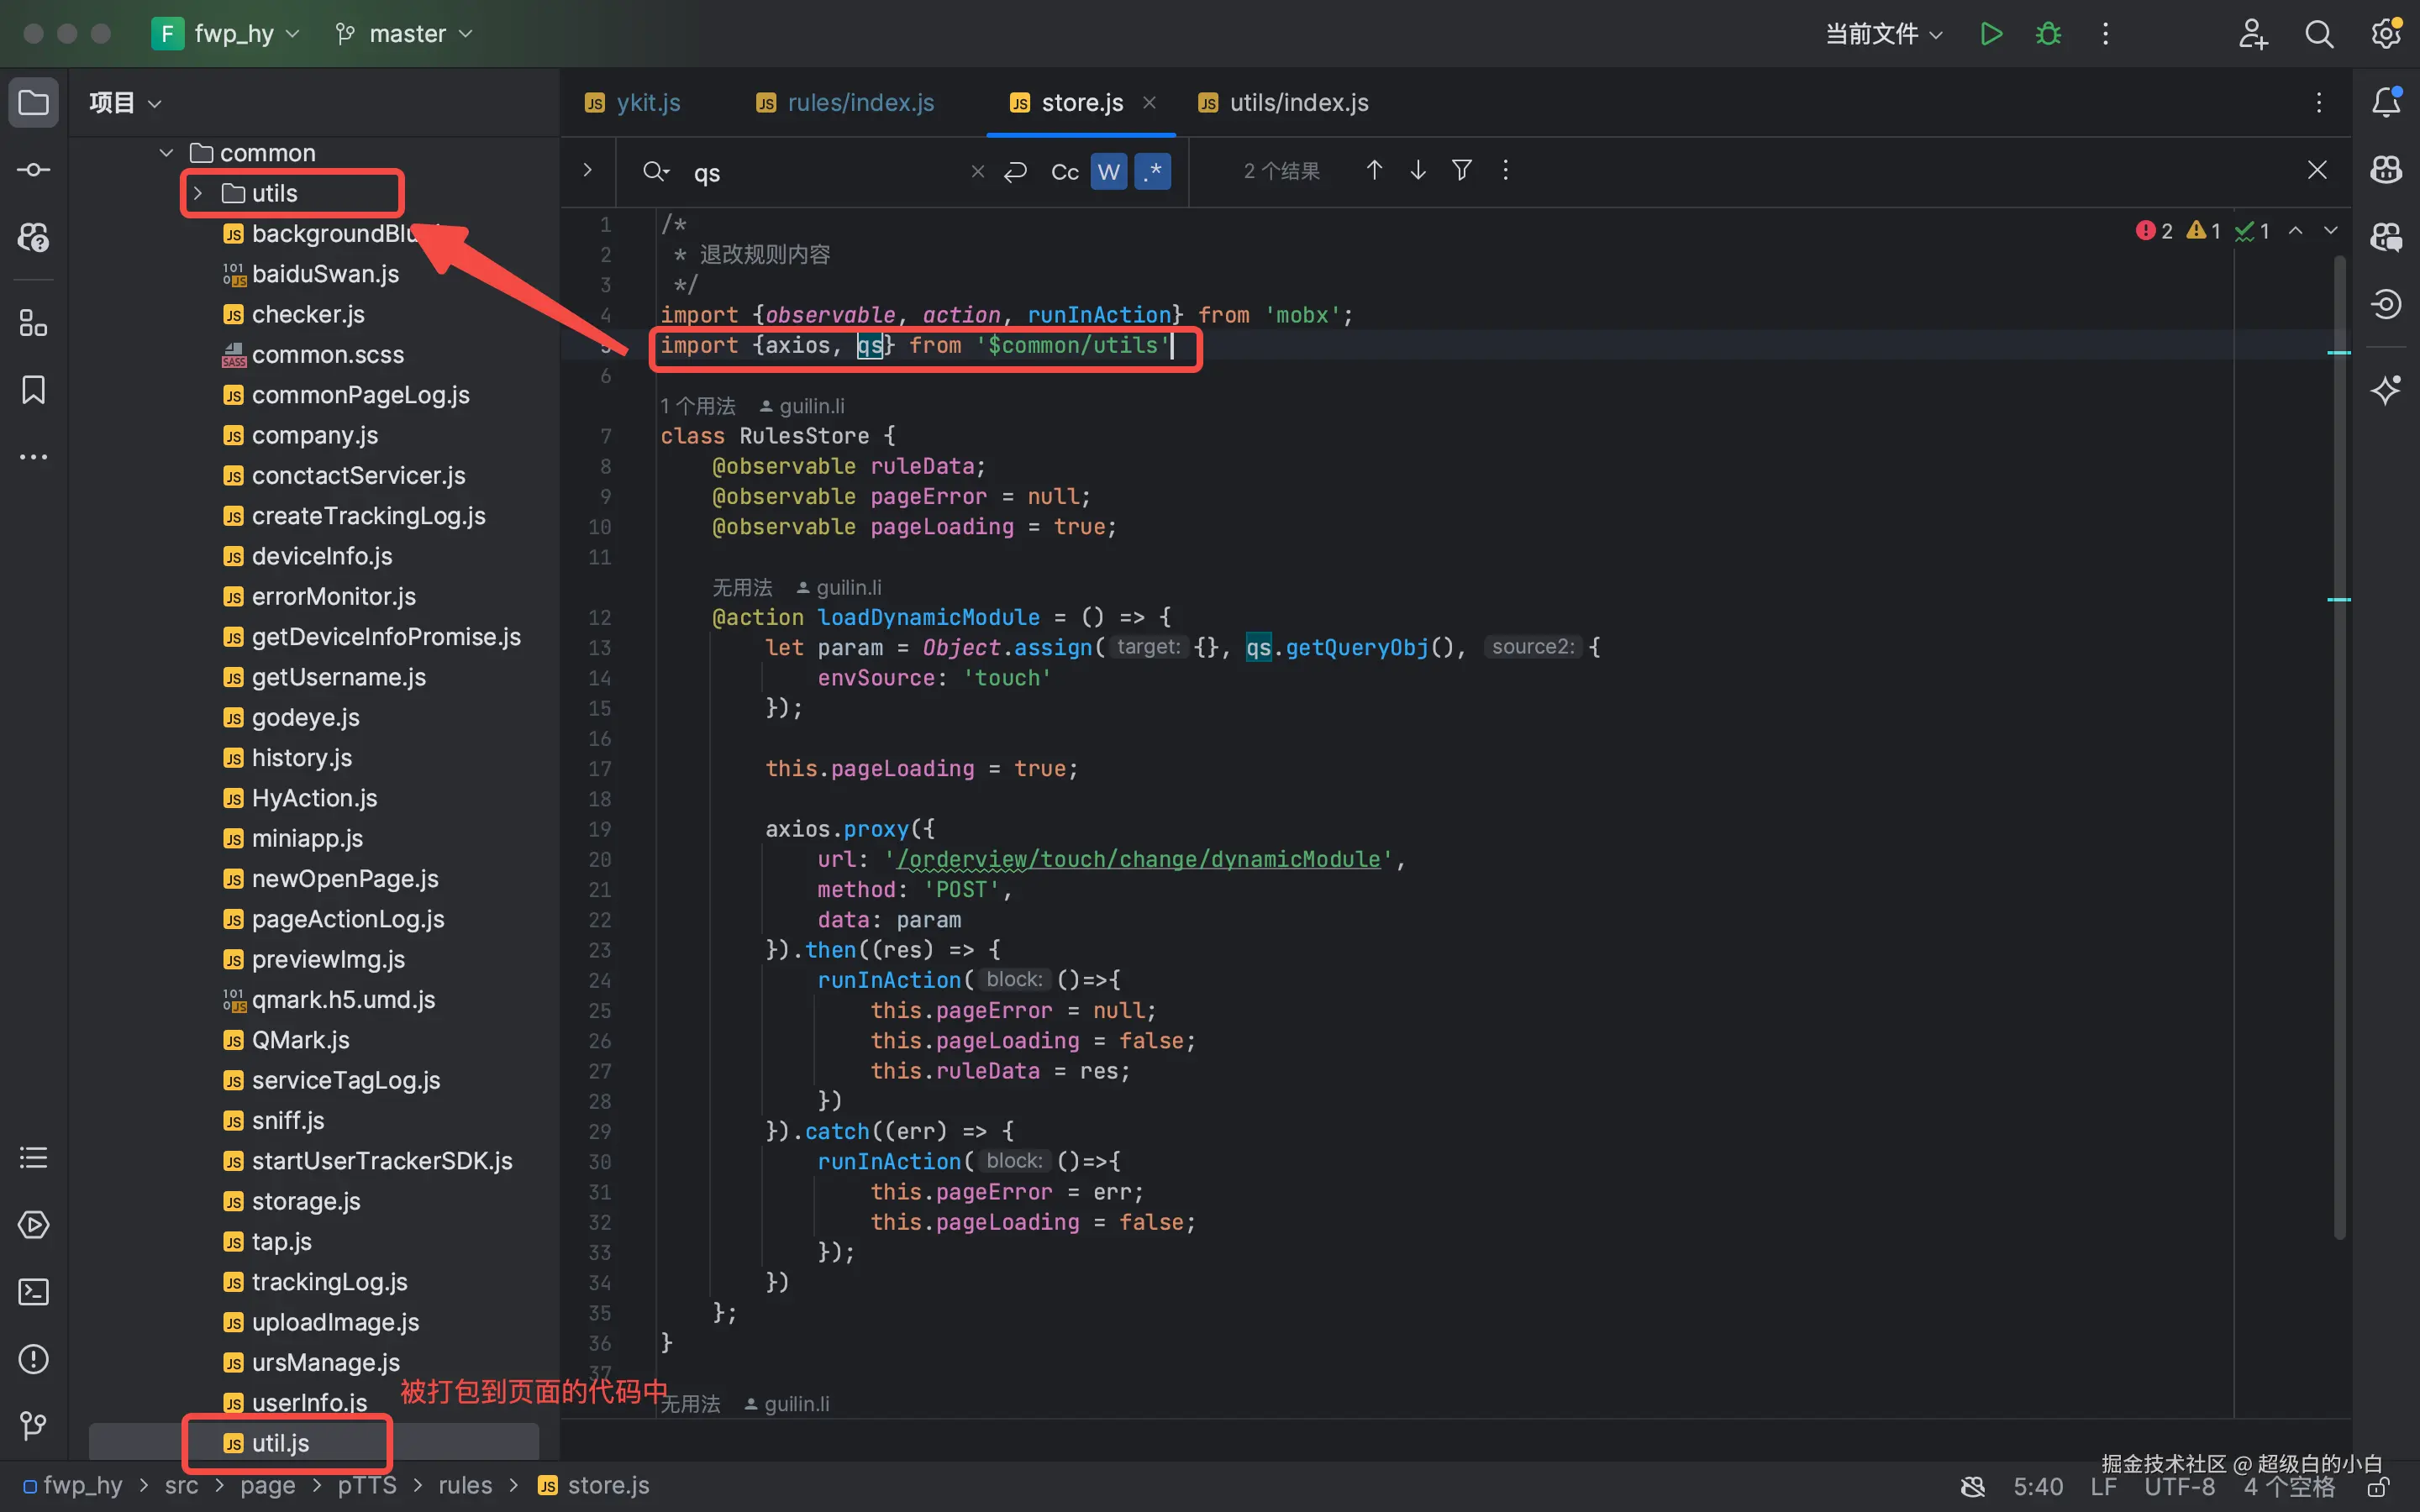
Task: Switch to the ykit.js tab
Action: [647, 103]
